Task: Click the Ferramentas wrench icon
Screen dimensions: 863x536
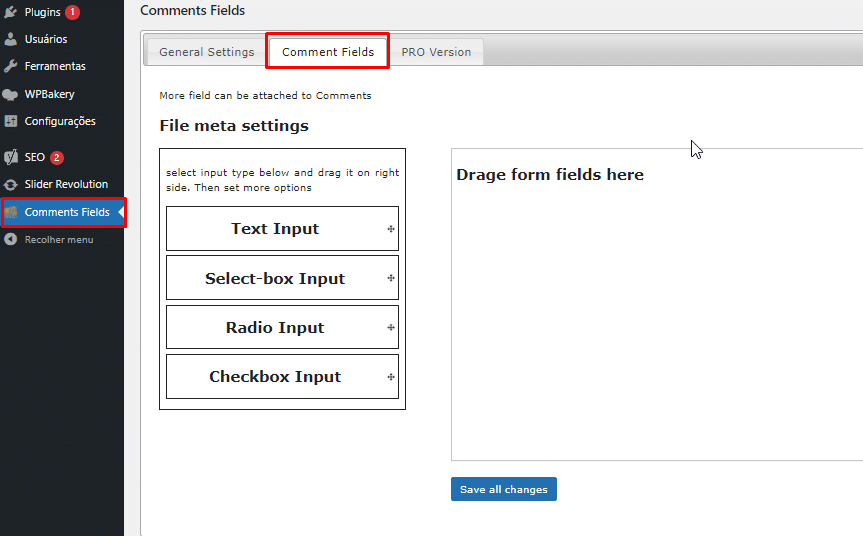Action: [x=10, y=66]
